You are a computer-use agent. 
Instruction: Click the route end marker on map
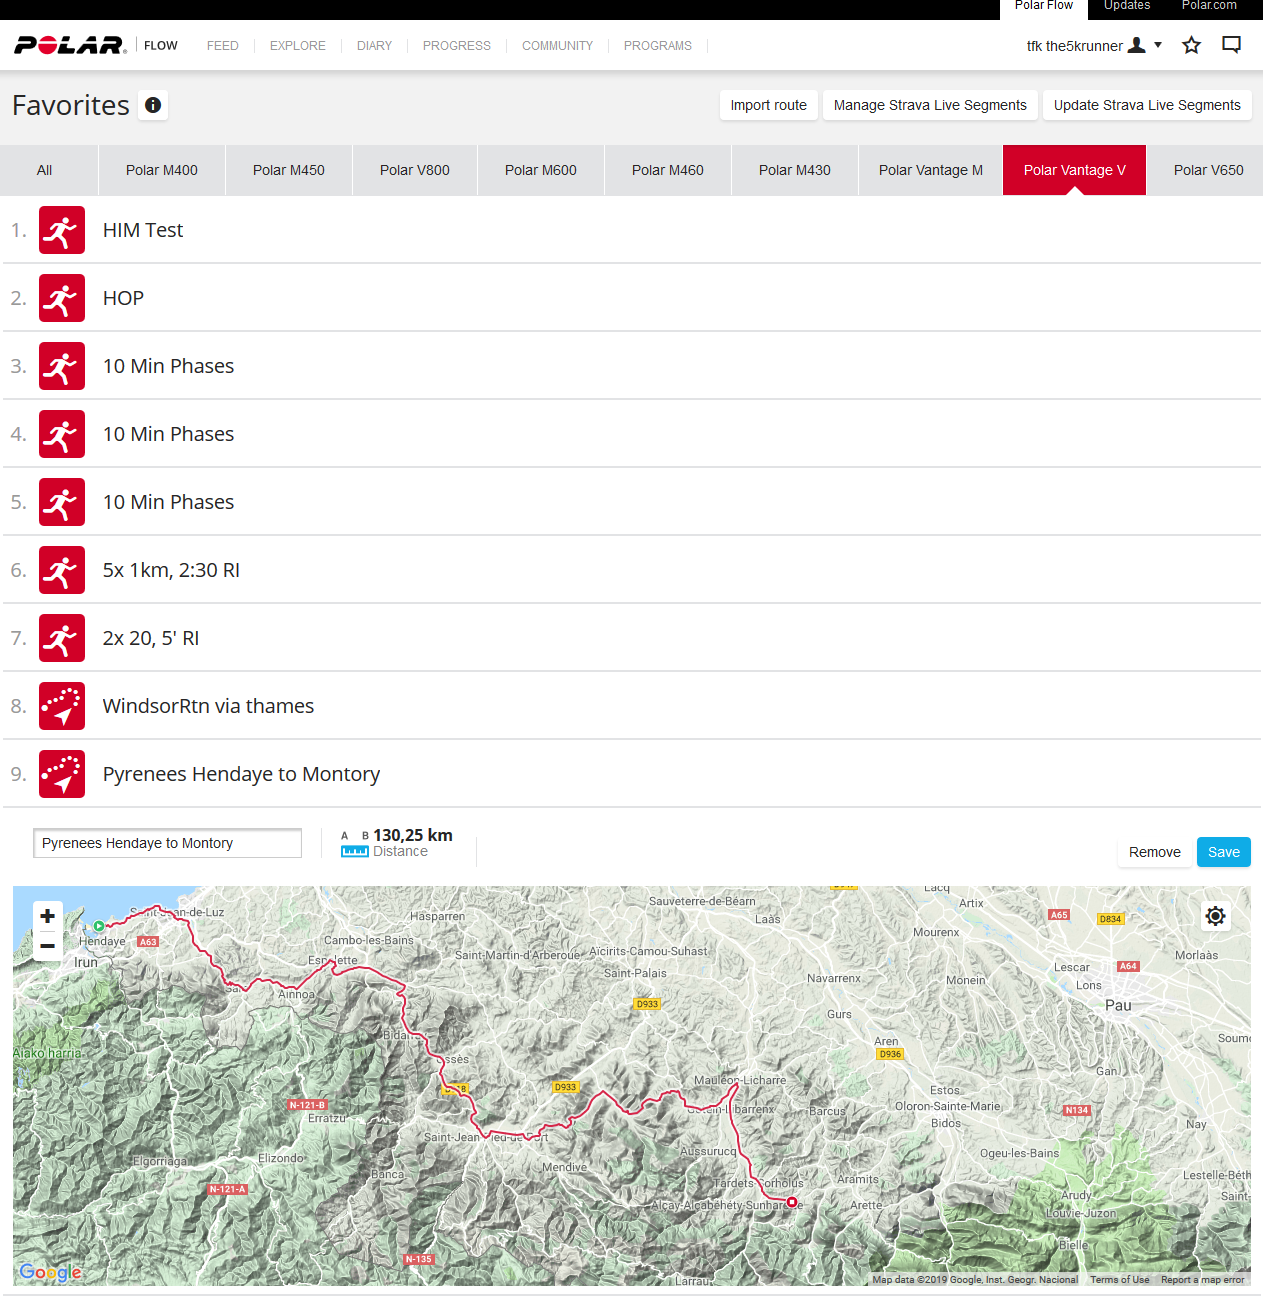(x=791, y=1202)
